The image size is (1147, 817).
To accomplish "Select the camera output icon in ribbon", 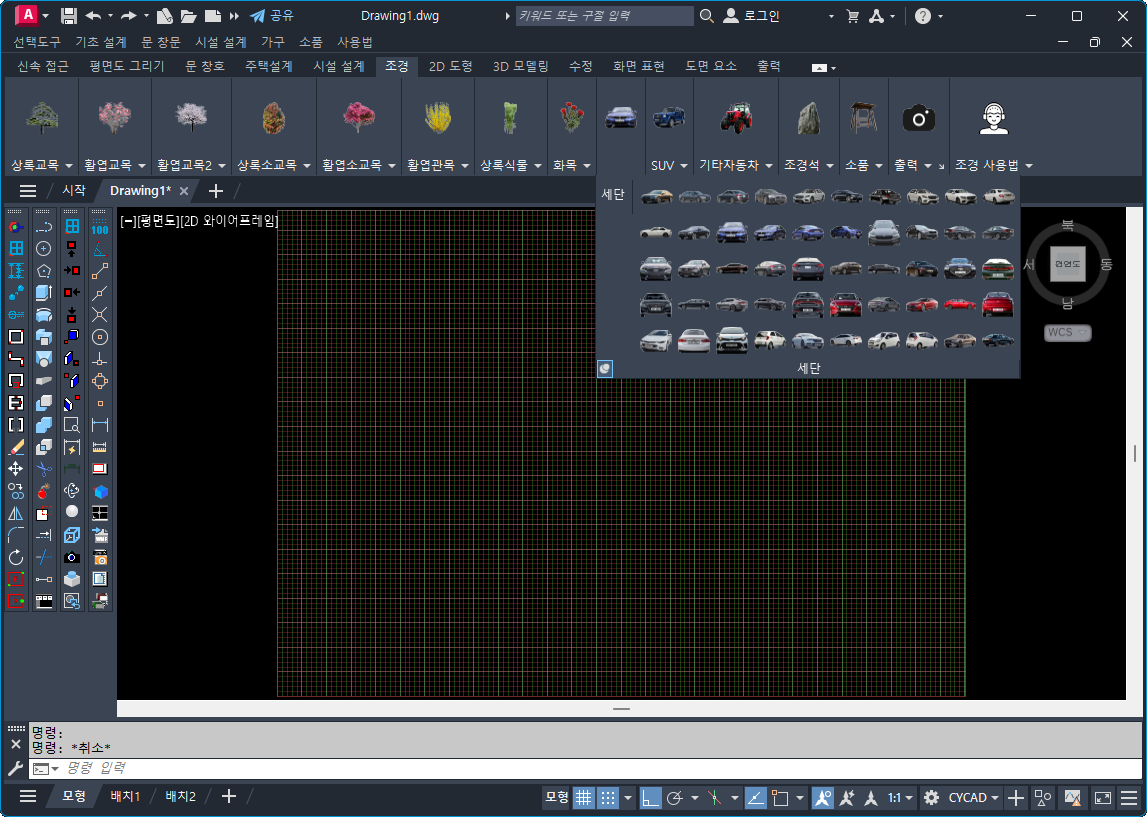I will click(918, 119).
